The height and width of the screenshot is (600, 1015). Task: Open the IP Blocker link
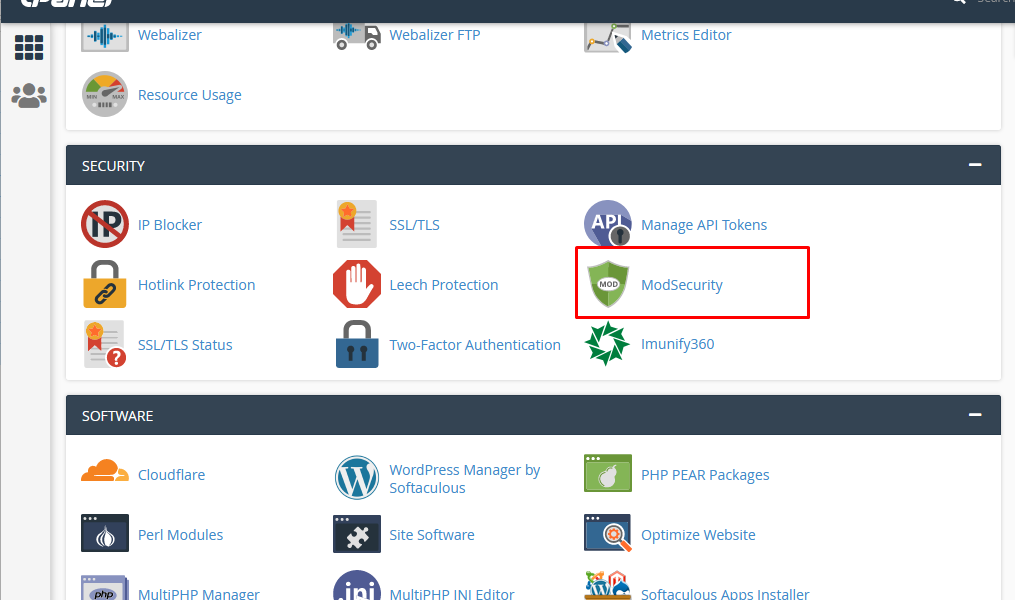[170, 225]
